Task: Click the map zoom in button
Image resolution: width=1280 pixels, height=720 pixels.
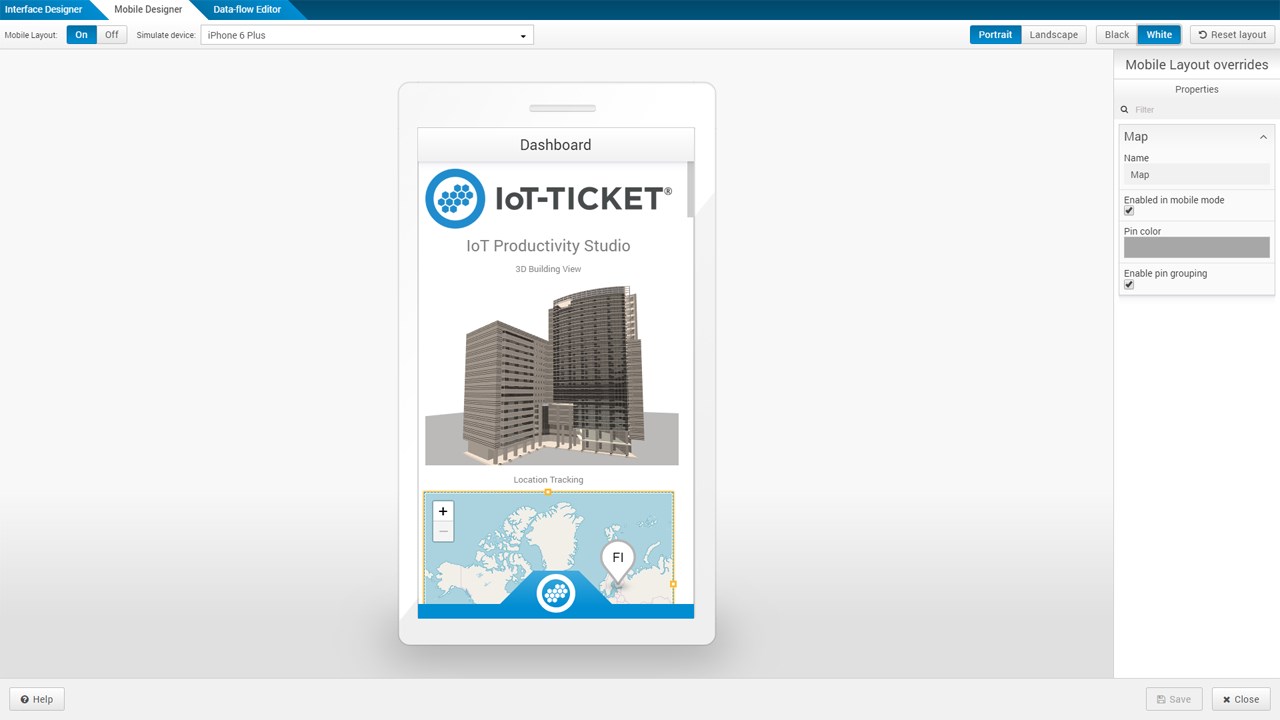Action: coord(443,511)
